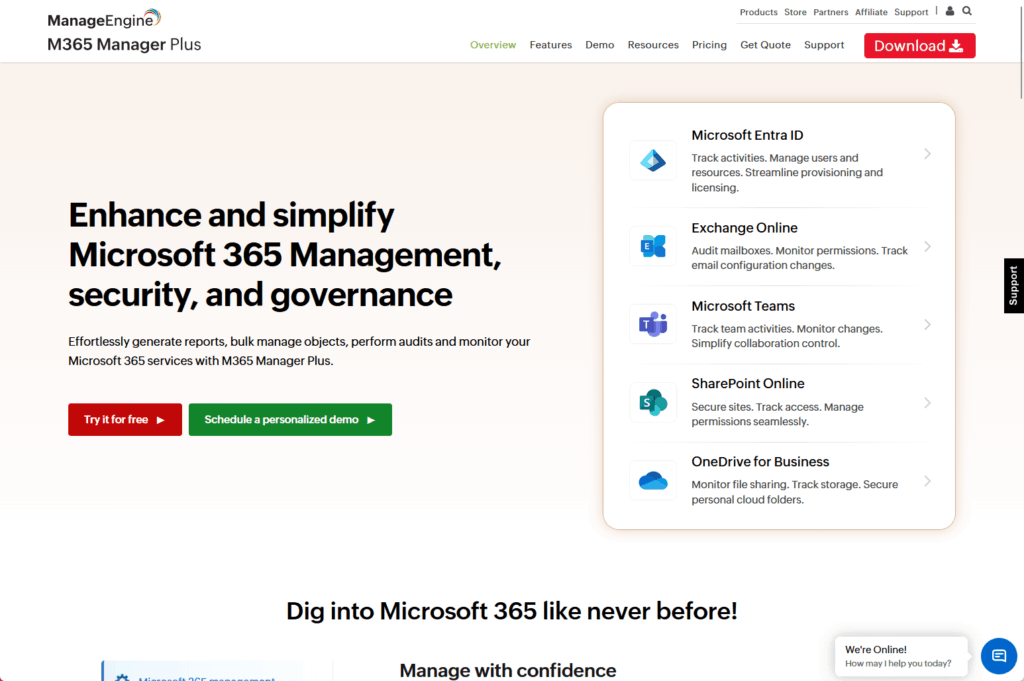Open the Store link
This screenshot has width=1024, height=681.
click(795, 12)
